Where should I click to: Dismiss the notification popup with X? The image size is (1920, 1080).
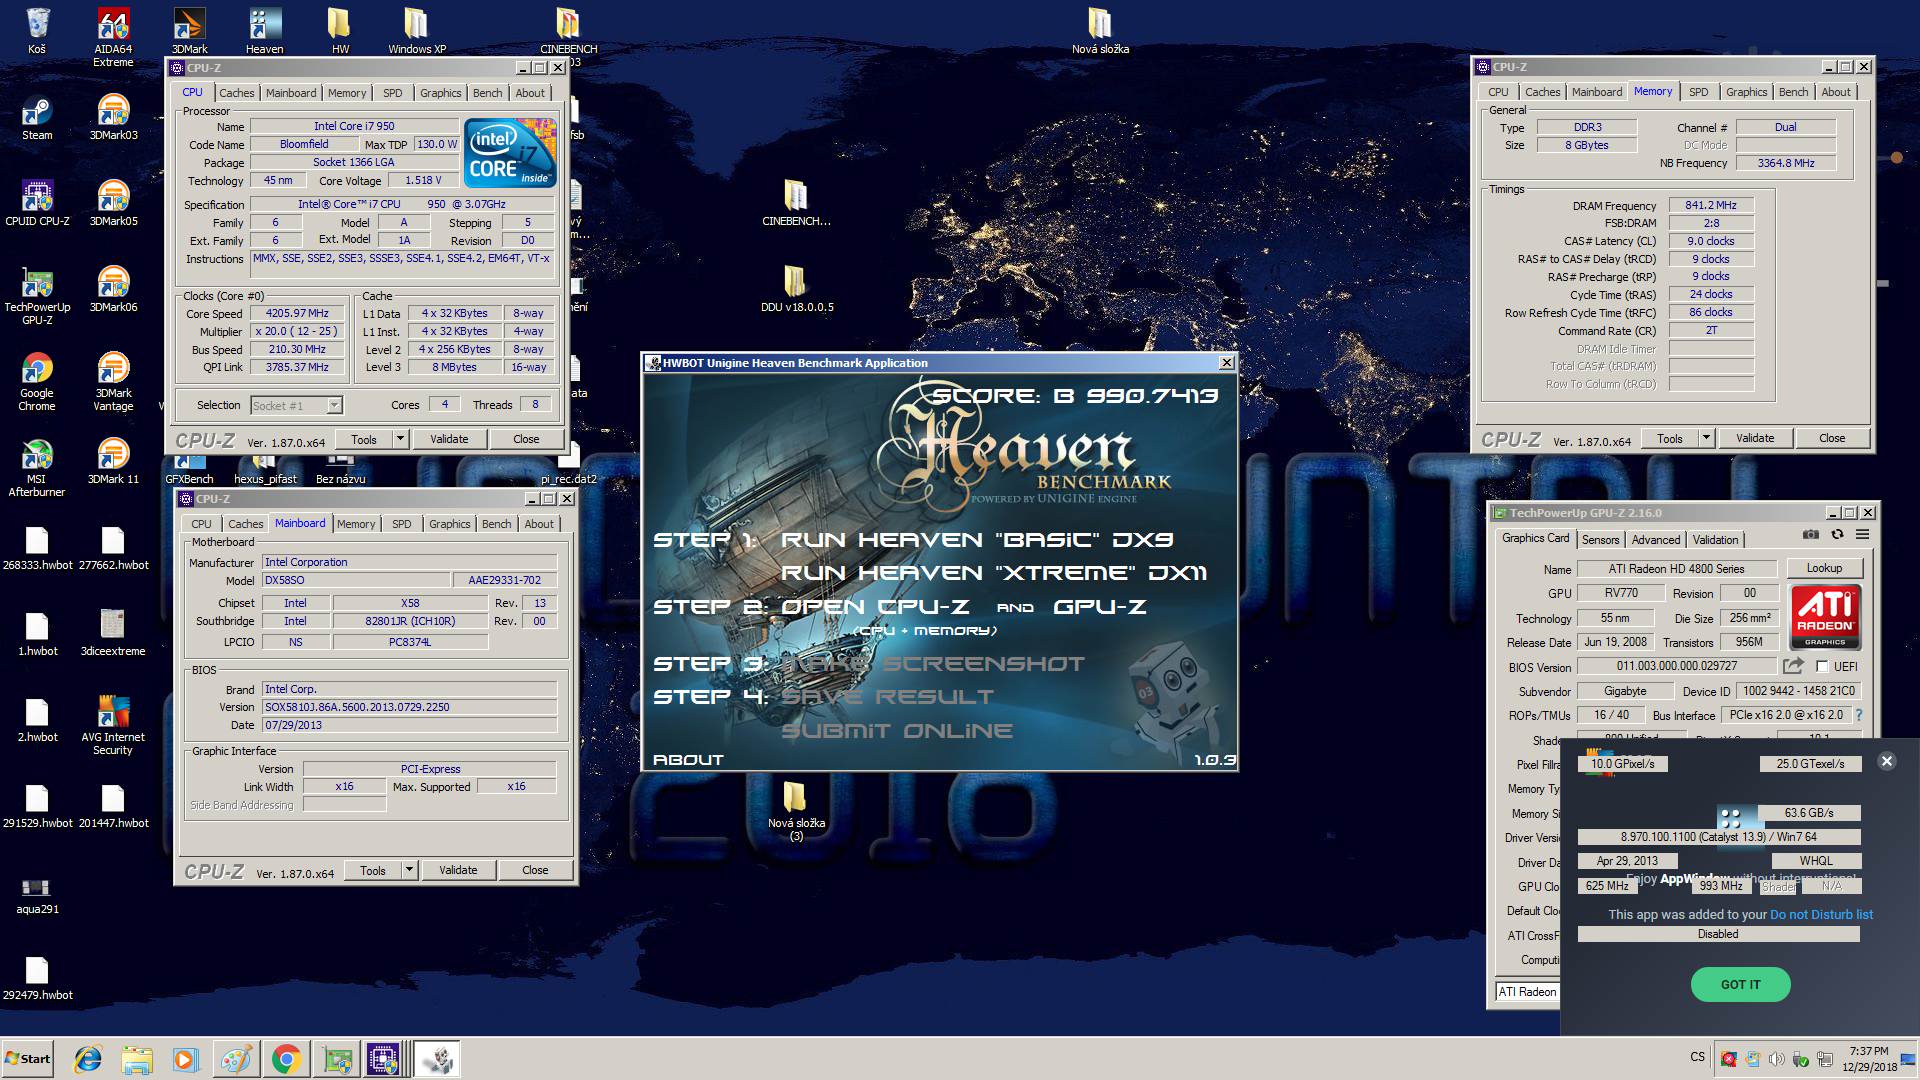pos(1886,761)
